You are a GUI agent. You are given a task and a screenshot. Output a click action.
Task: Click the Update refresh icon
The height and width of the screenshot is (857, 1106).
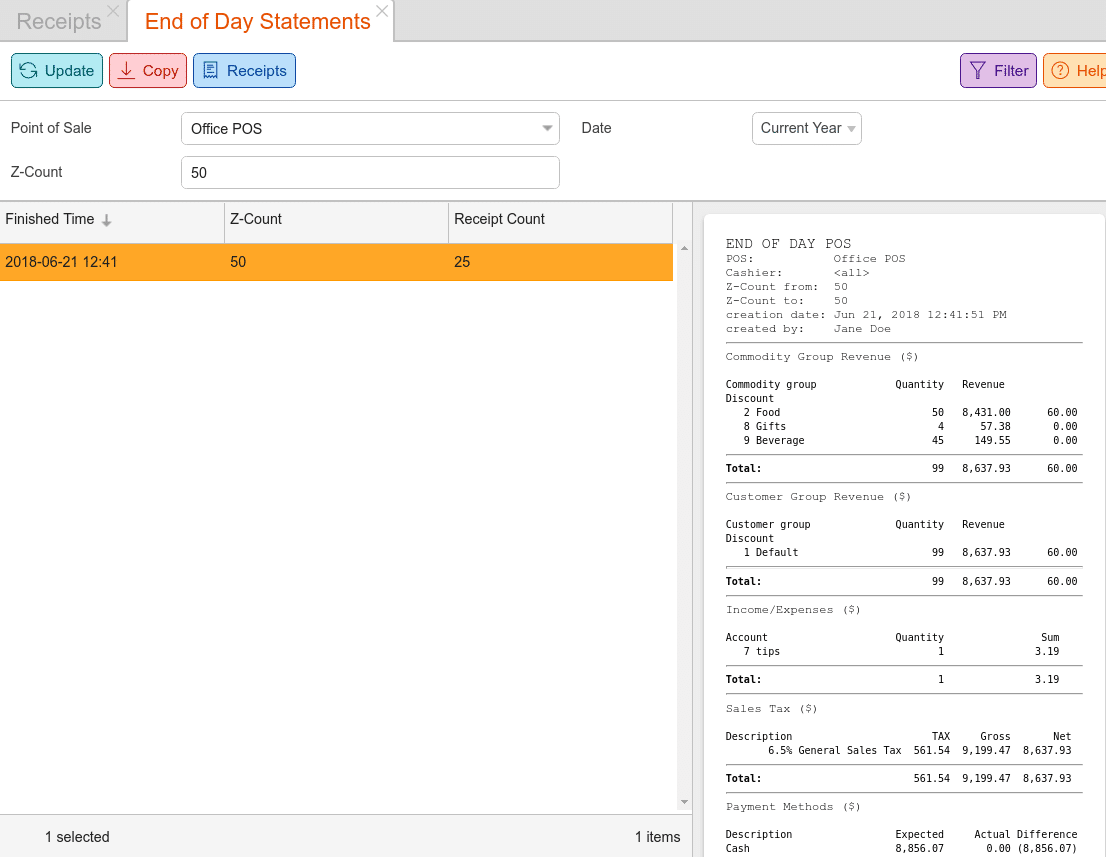[x=29, y=70]
